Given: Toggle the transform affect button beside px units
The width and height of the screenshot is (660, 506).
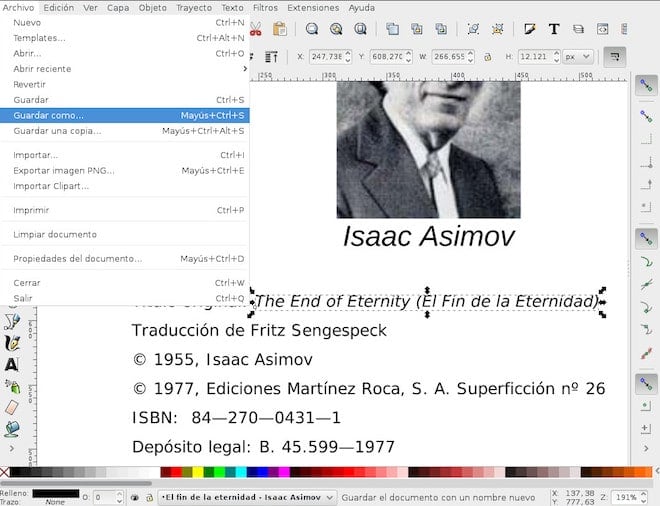Looking at the screenshot, I should click(615, 57).
